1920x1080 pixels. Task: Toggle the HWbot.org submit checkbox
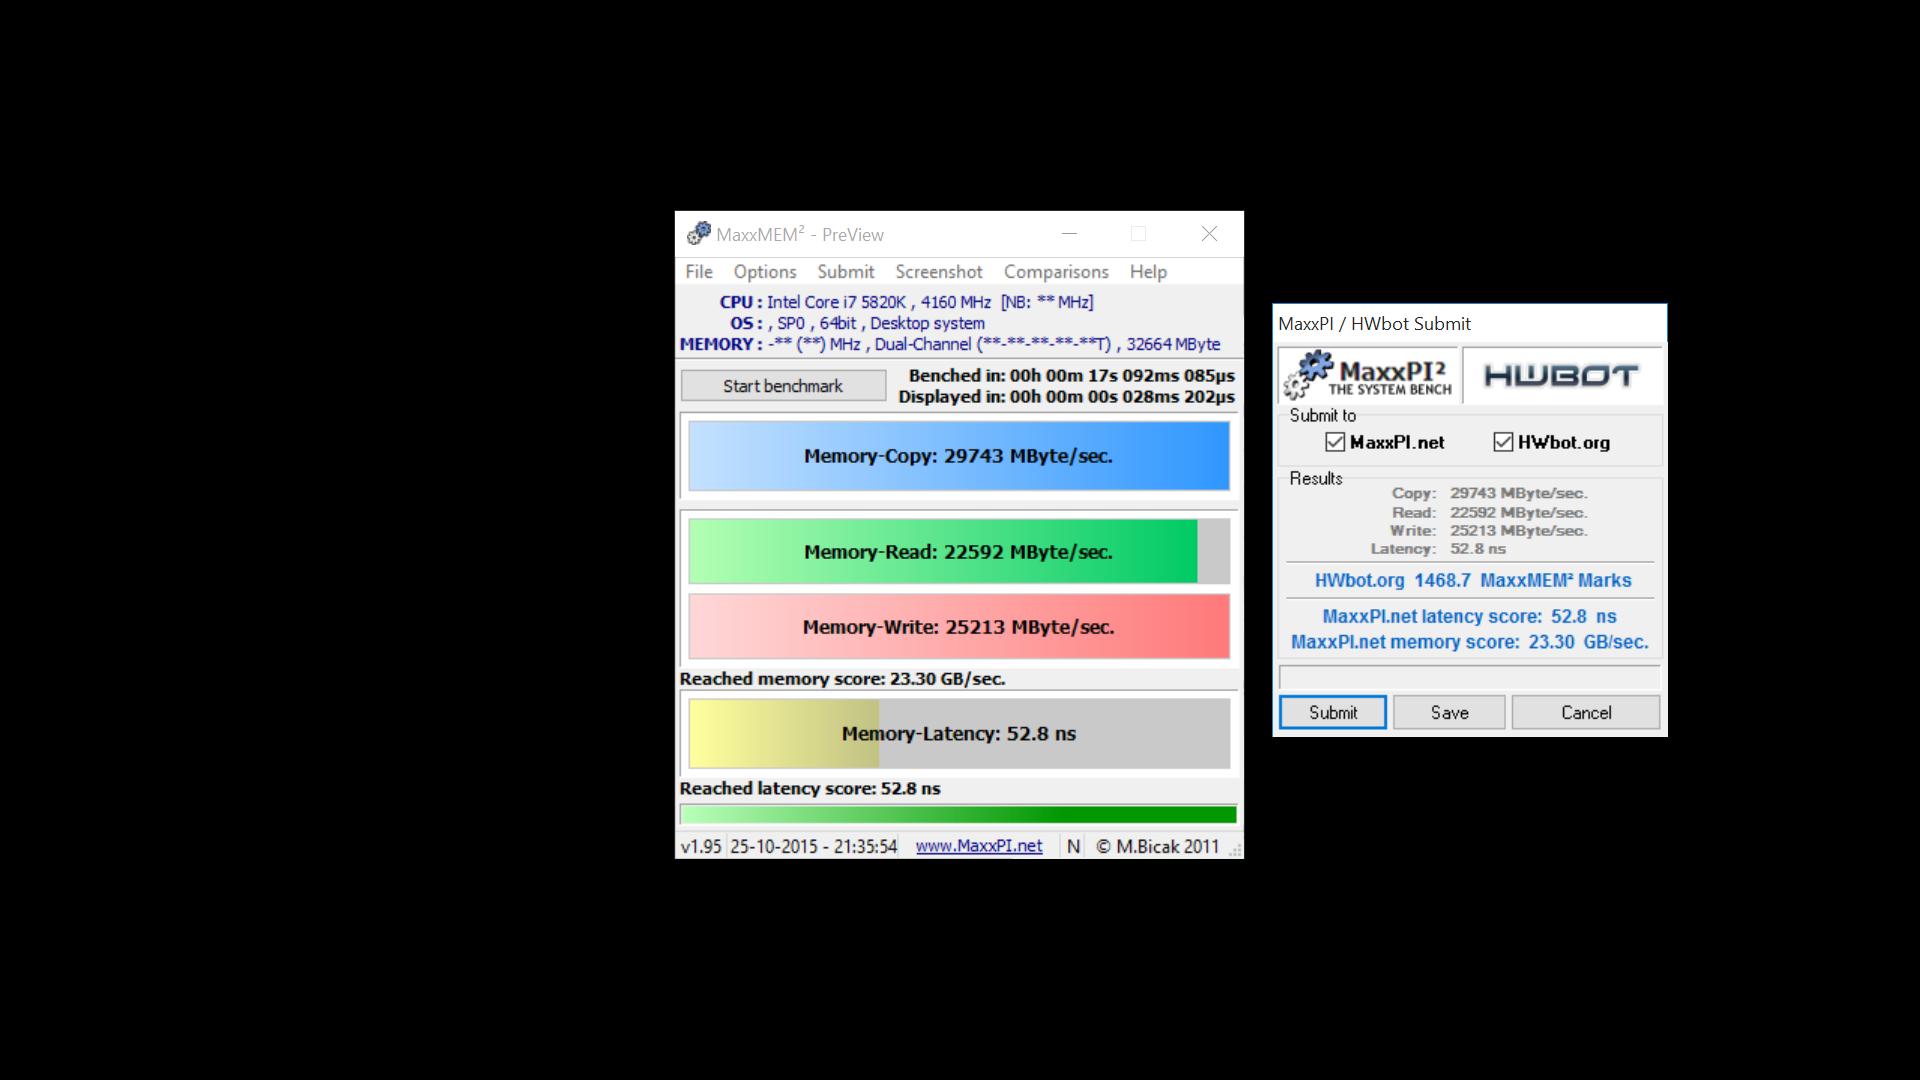pyautogui.click(x=1503, y=442)
